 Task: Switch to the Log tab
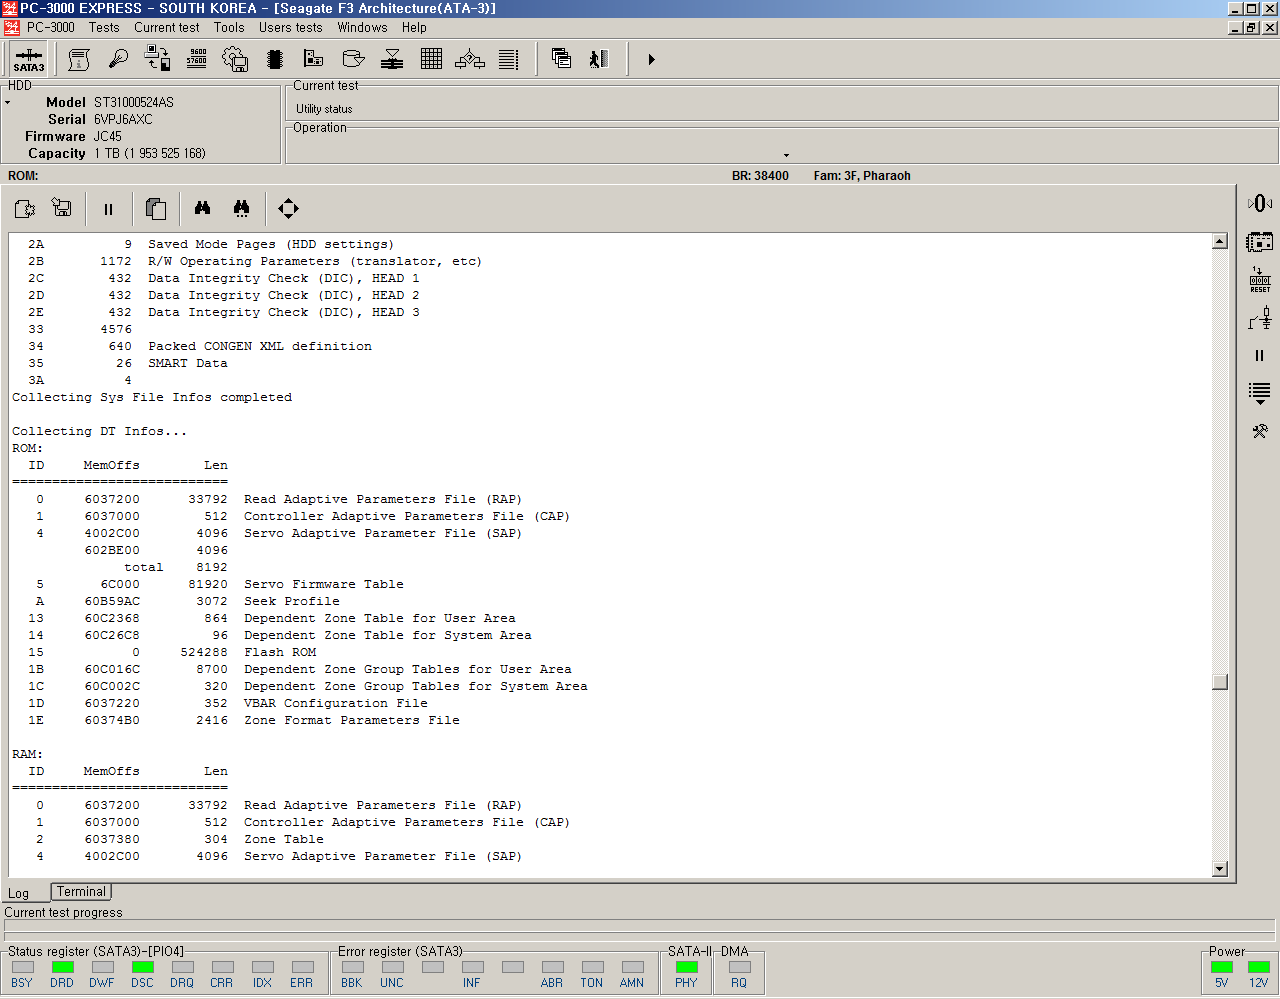tap(19, 893)
